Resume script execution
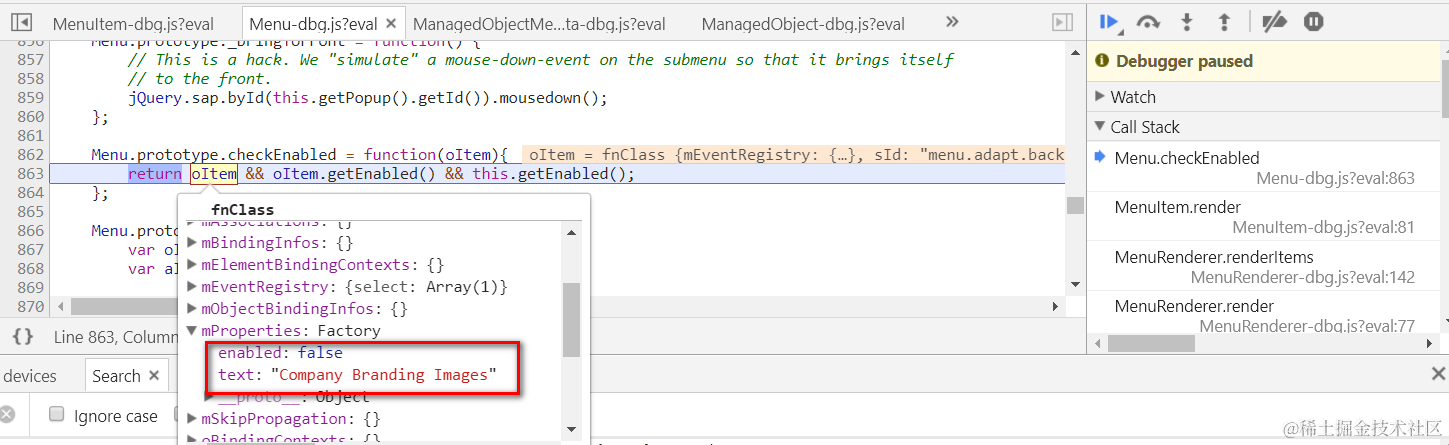Screen dimensions: 1449x445 pyautogui.click(x=1109, y=21)
